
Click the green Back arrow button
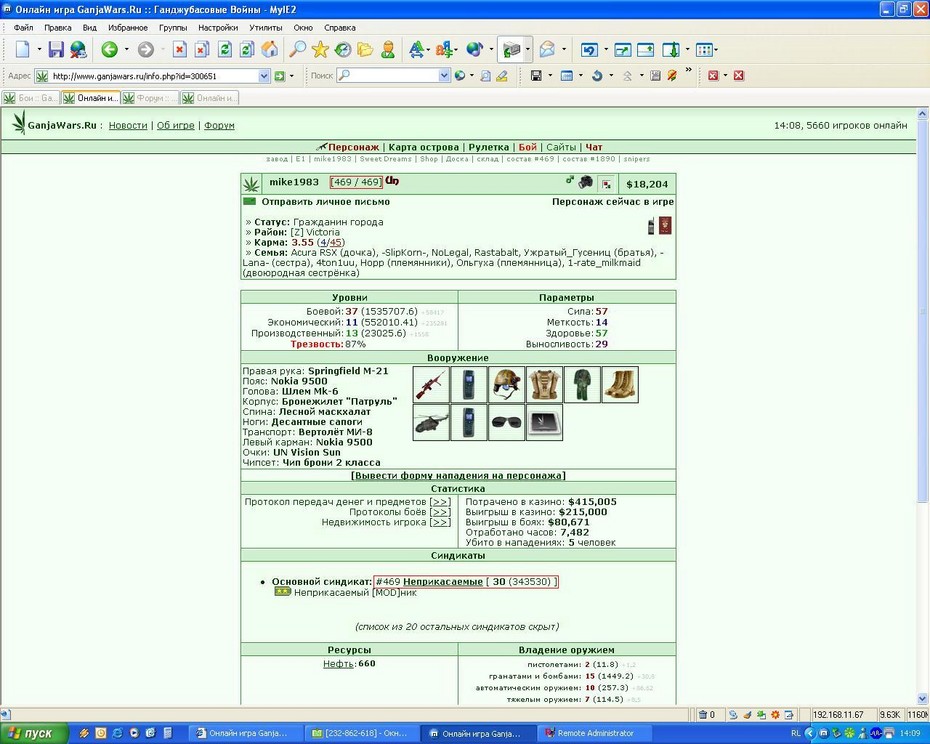coord(109,50)
